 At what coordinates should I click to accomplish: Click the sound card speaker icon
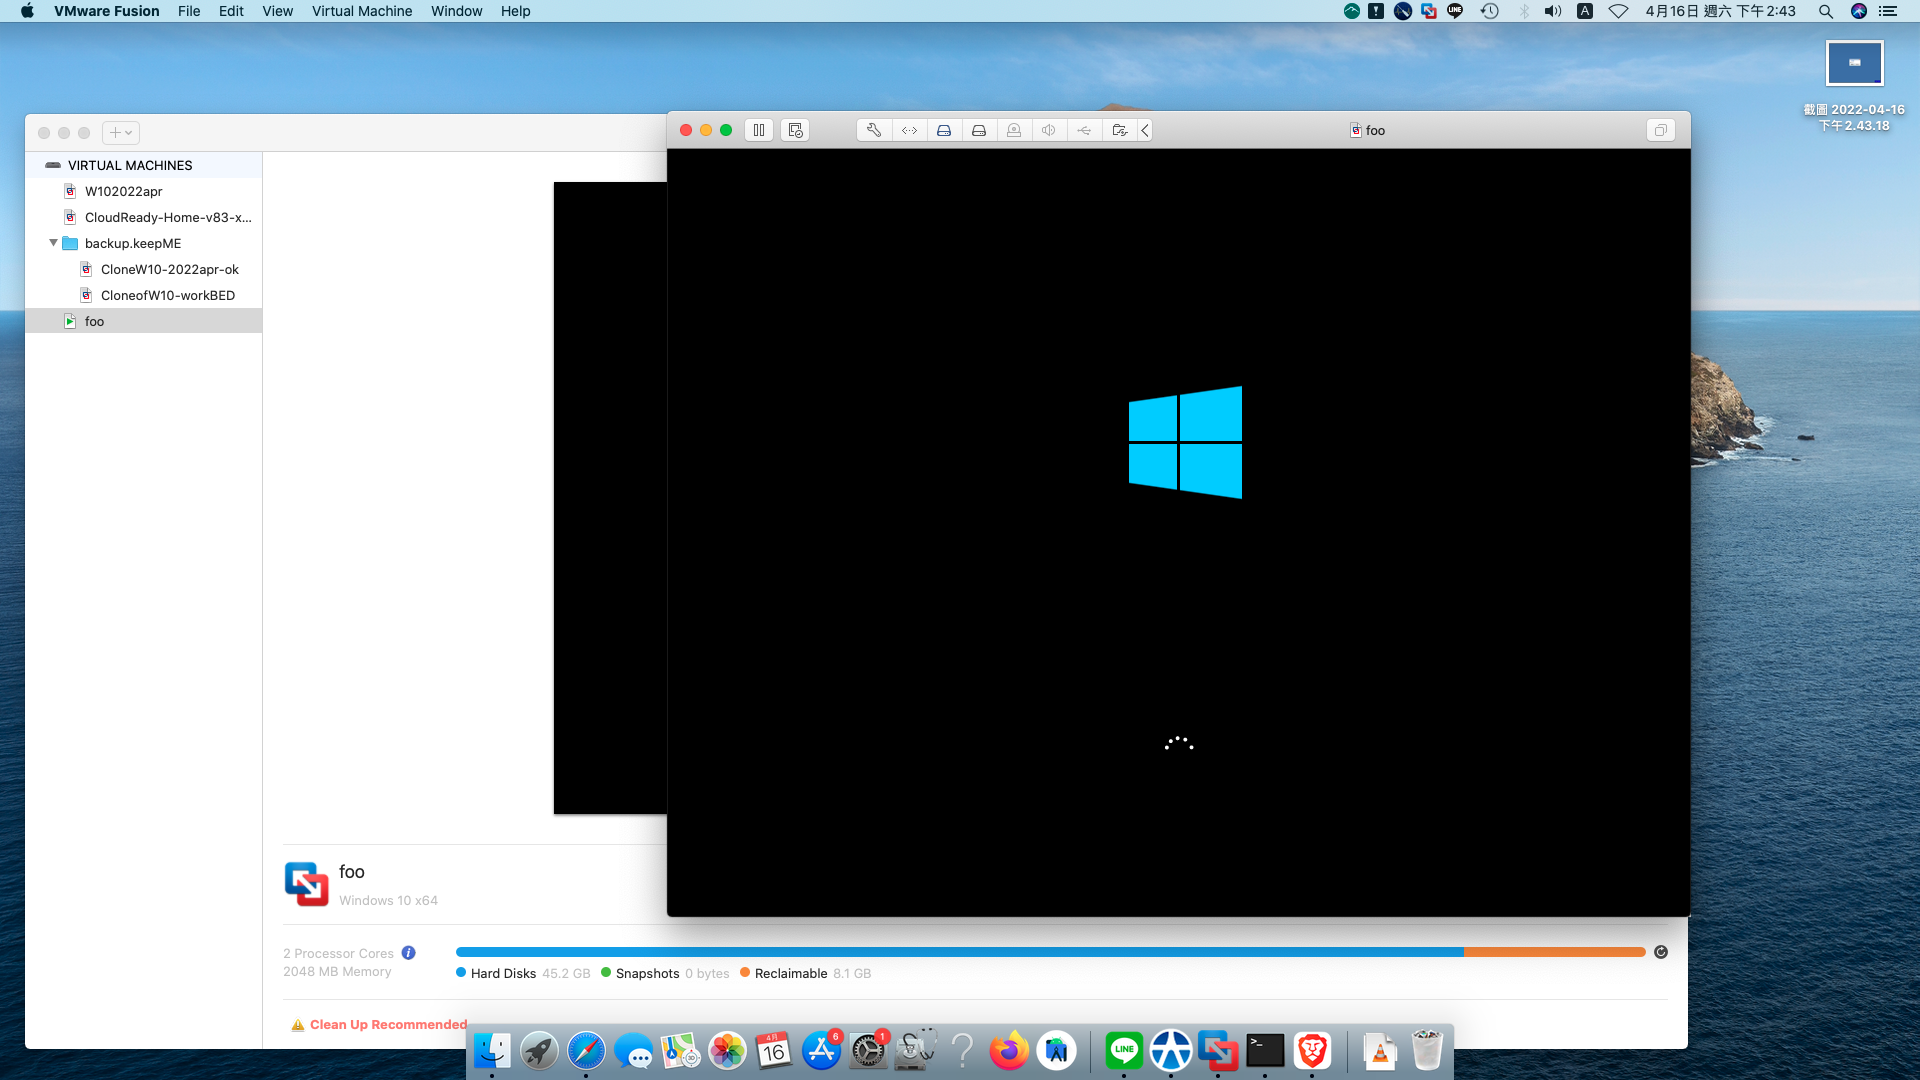coord(1049,130)
